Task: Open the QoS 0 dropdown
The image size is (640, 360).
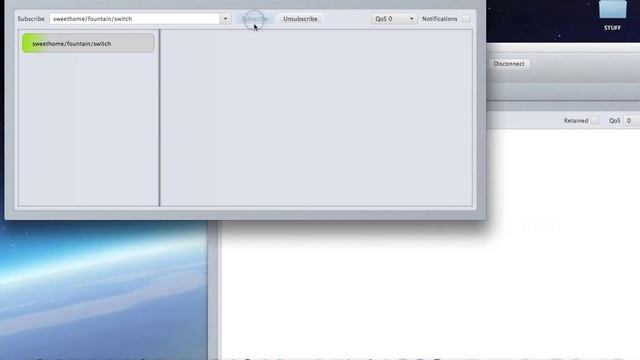Action: 394,19
